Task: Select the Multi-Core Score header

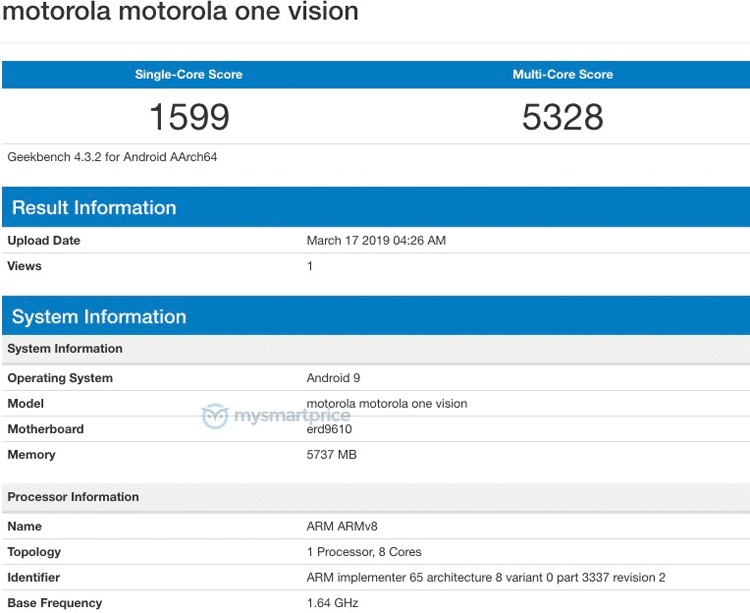Action: pyautogui.click(x=562, y=75)
